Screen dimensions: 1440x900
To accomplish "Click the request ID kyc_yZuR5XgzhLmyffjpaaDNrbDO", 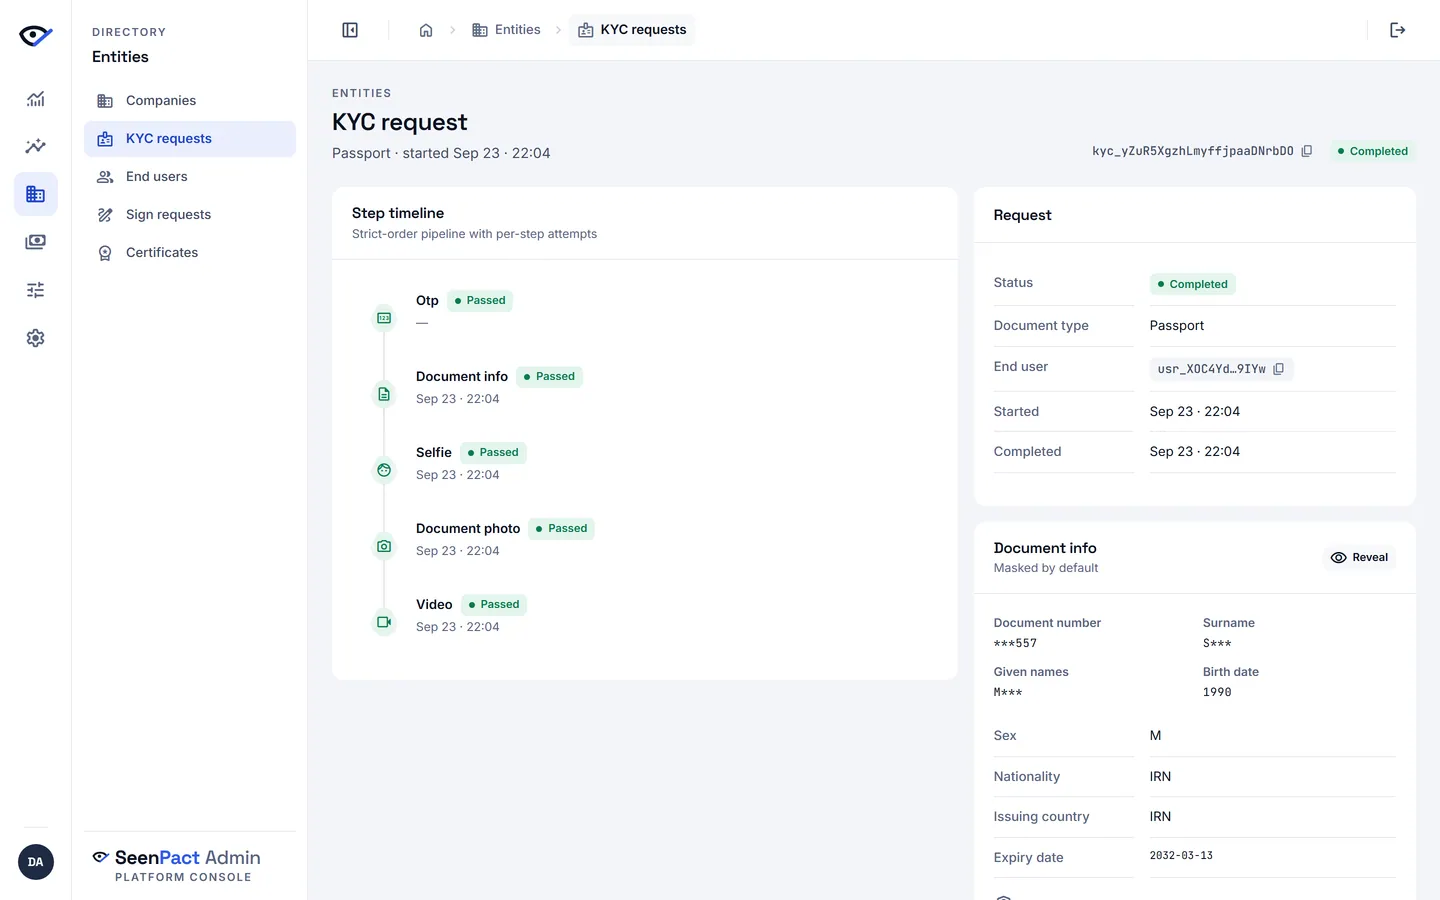I will pos(1193,151).
